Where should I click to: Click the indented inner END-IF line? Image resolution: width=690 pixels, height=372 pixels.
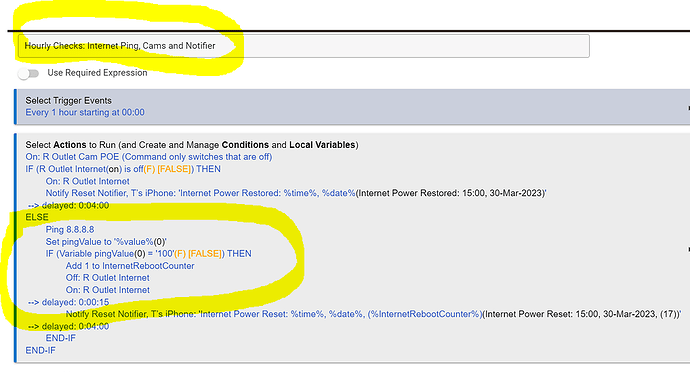click(60, 339)
